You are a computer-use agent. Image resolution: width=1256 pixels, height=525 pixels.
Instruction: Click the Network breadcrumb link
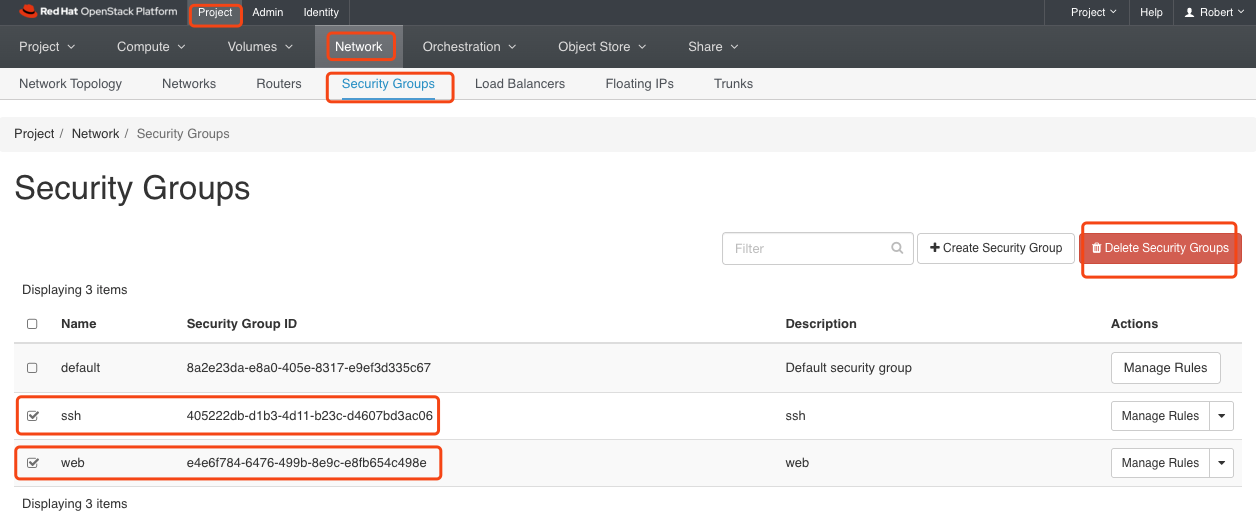[95, 134]
